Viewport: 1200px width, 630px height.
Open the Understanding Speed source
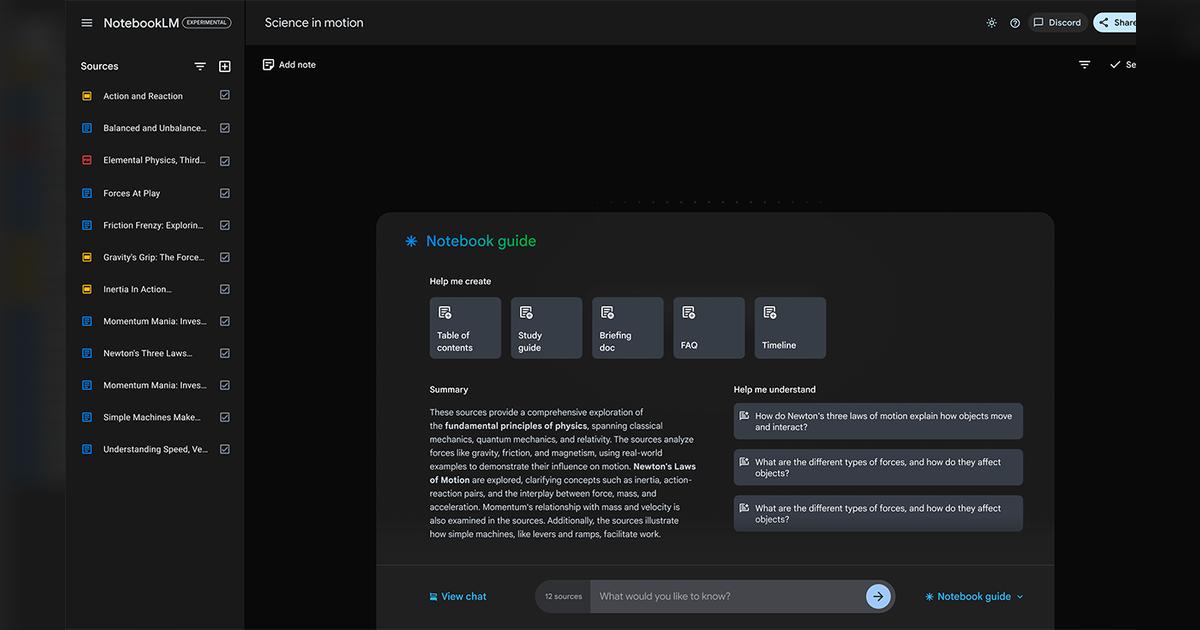(x=156, y=449)
